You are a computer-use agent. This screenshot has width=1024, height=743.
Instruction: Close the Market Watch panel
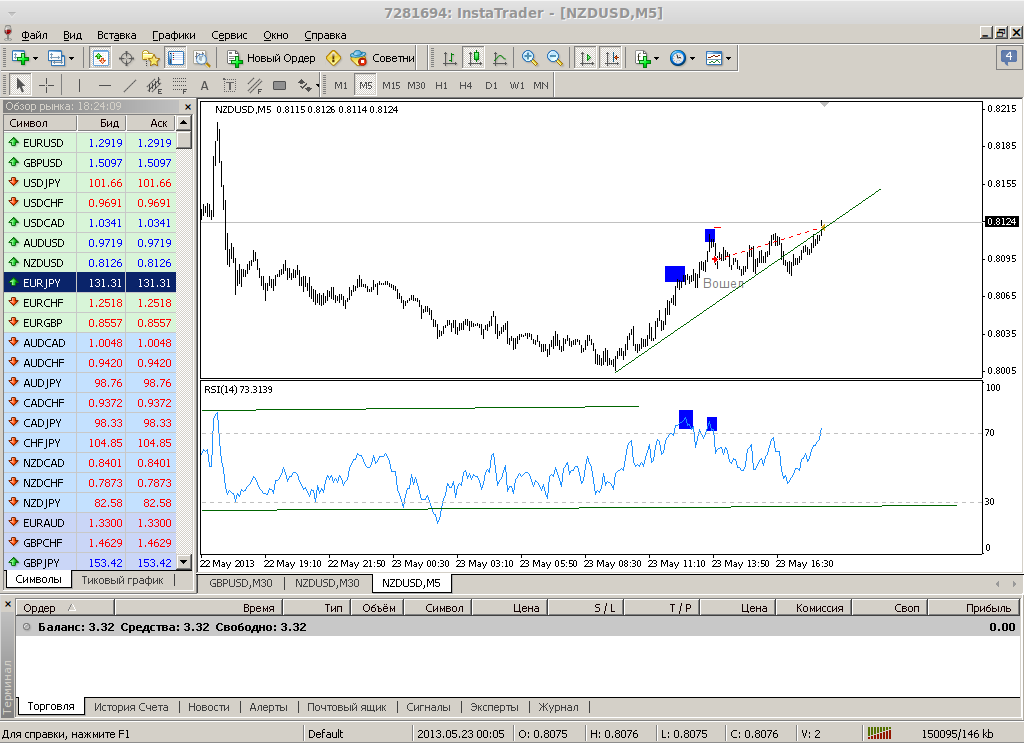click(188, 106)
